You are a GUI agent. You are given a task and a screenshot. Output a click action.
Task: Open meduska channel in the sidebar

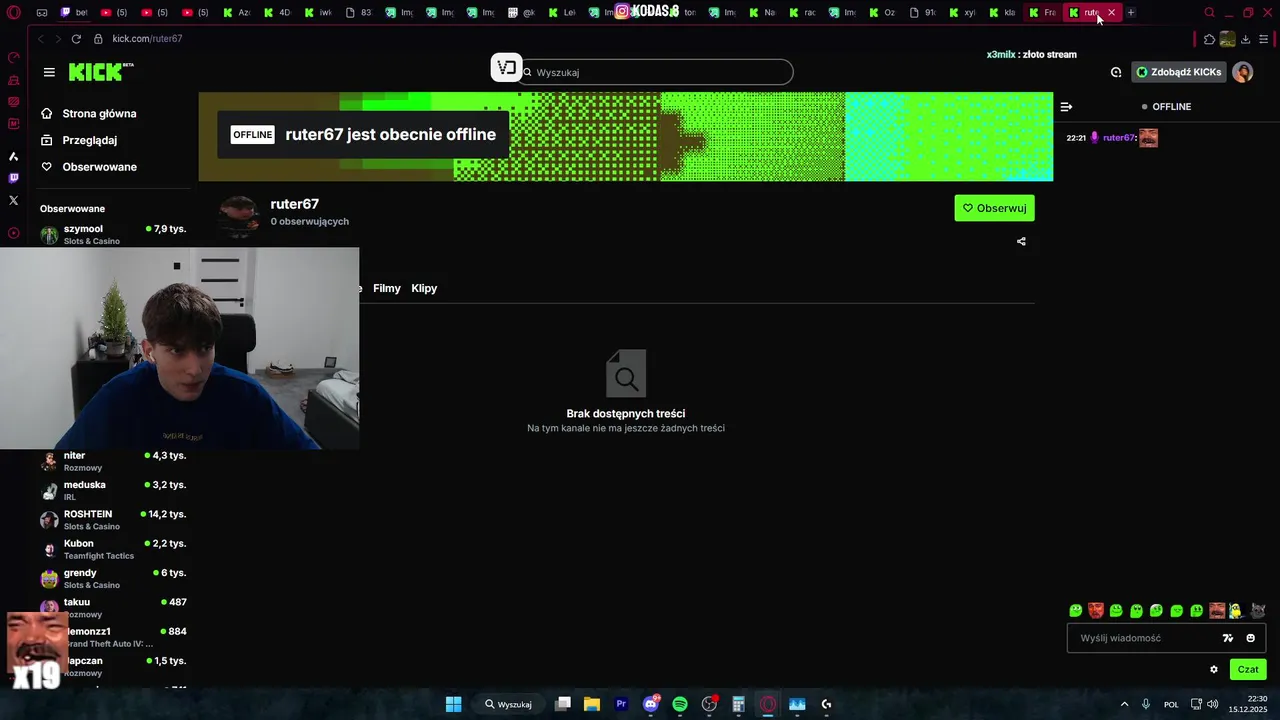pyautogui.click(x=113, y=490)
